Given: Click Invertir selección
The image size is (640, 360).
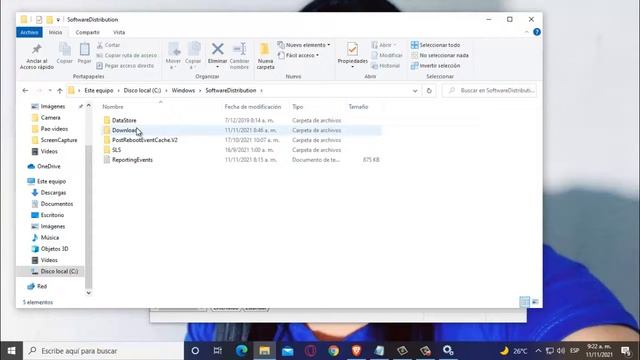Looking at the screenshot, I should 436,65.
